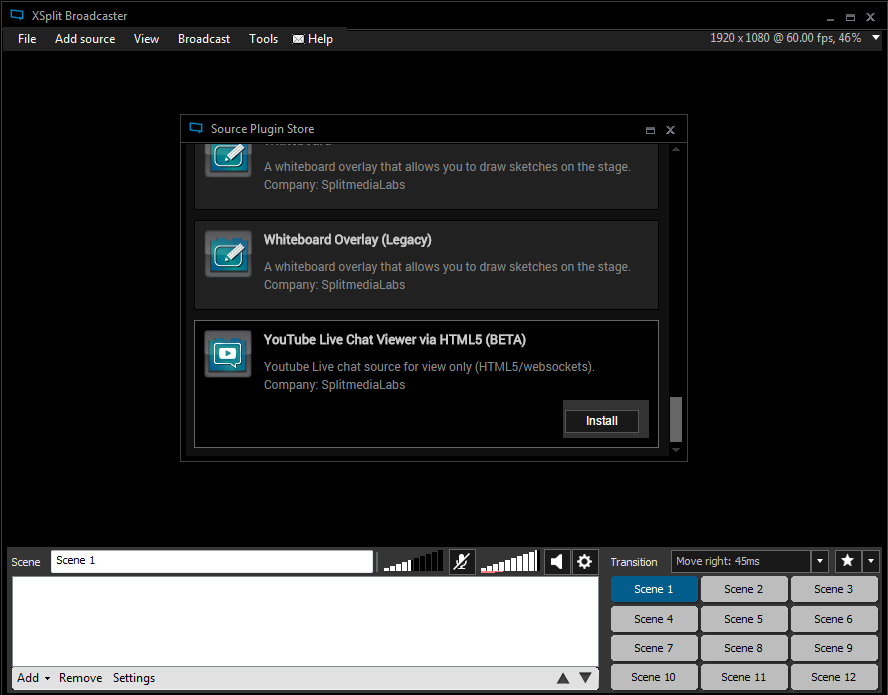
Task: Click the YouTube Live Chat Viewer plugin icon
Action: (x=228, y=353)
